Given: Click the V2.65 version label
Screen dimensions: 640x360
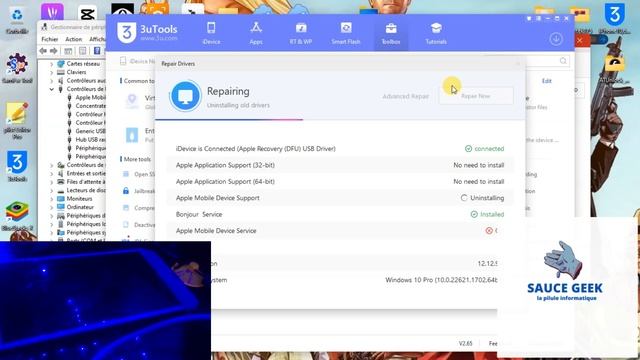Looking at the screenshot, I should coord(465,343).
